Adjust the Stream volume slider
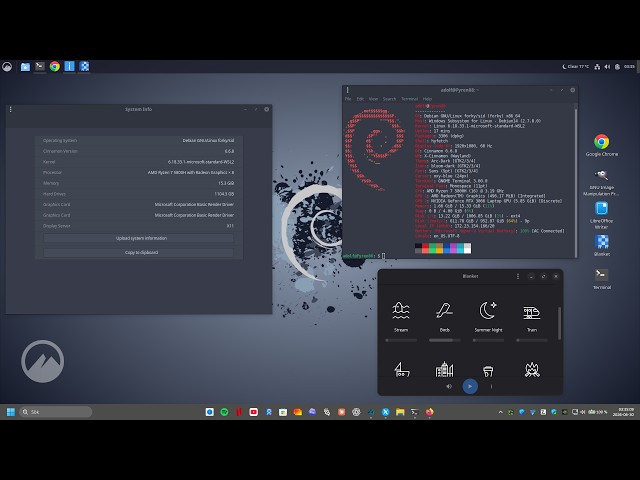 tap(401, 340)
